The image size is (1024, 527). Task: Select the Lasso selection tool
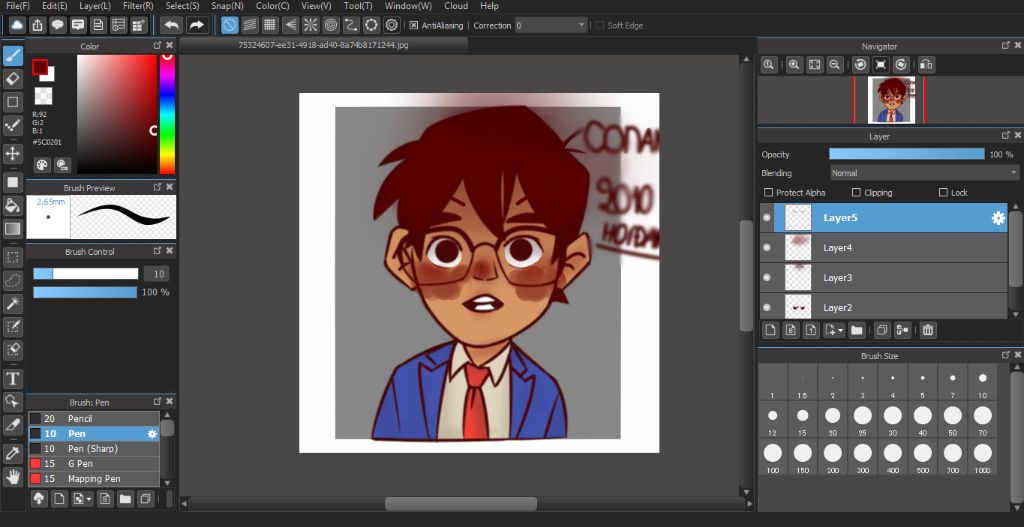pos(12,281)
